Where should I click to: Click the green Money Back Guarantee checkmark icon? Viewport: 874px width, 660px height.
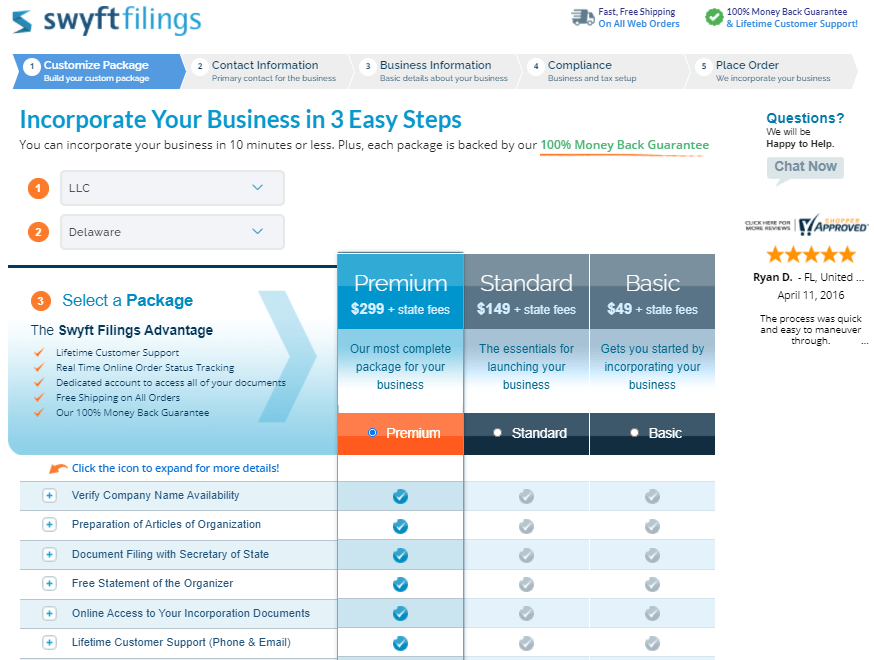(713, 17)
